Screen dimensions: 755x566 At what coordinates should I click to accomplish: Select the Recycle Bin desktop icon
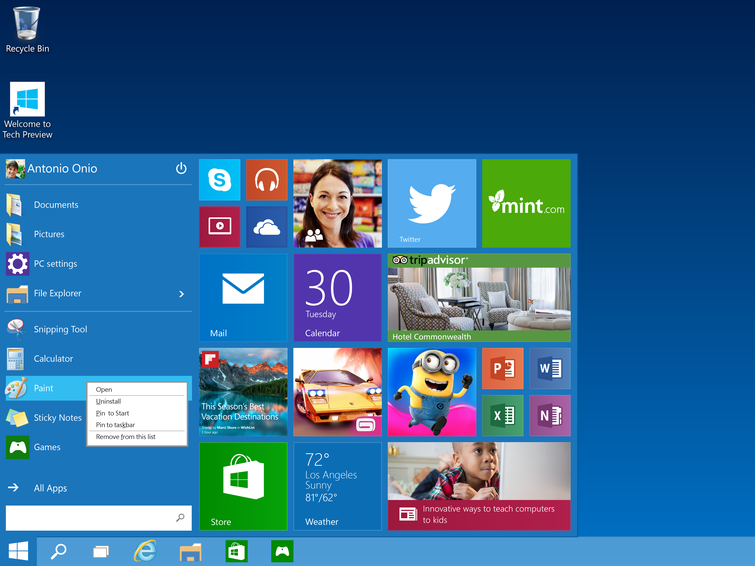27,29
